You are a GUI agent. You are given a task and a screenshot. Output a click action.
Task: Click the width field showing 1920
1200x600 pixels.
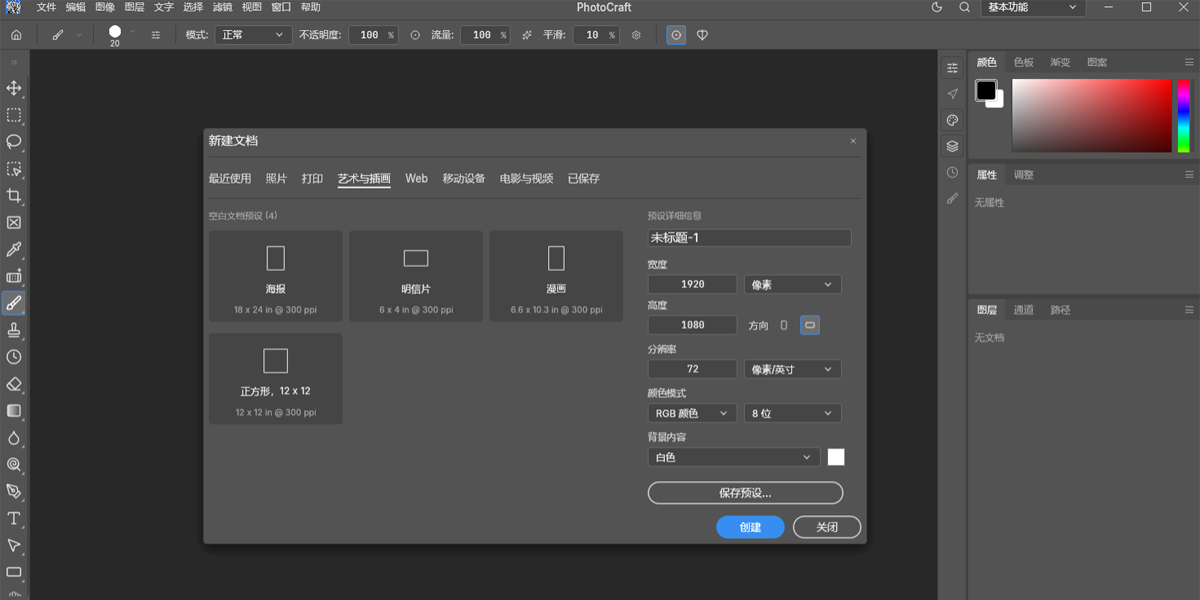[693, 285]
